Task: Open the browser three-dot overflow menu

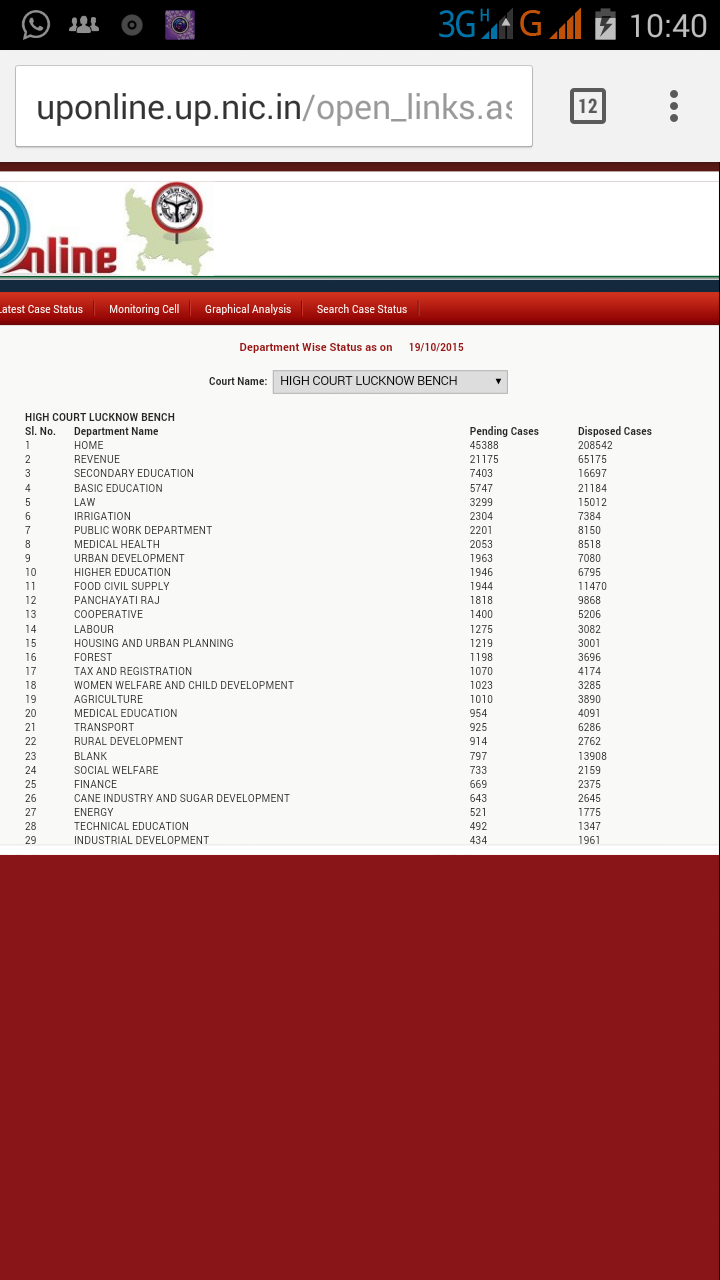Action: tap(674, 106)
